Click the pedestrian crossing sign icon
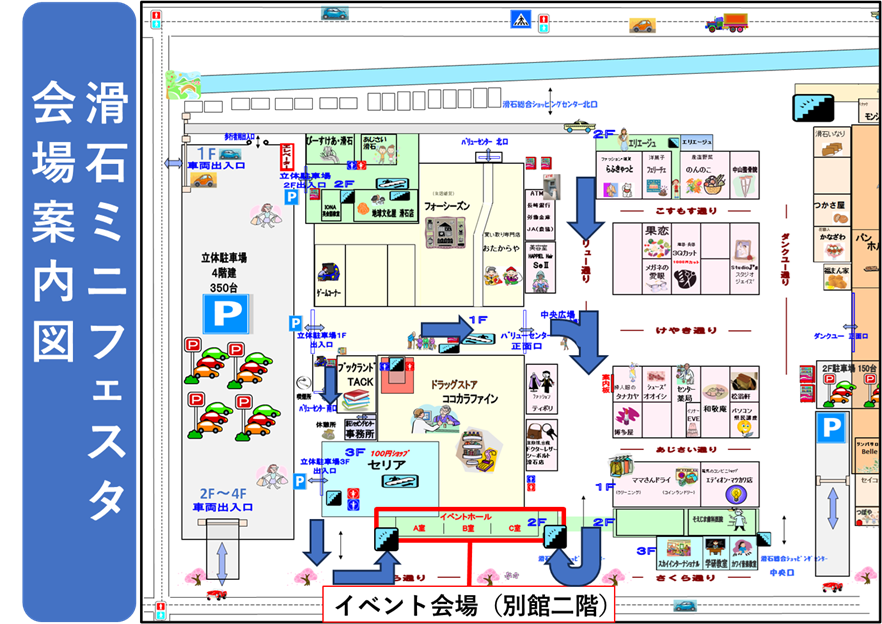Viewport: 882px width, 624px height. [521, 18]
